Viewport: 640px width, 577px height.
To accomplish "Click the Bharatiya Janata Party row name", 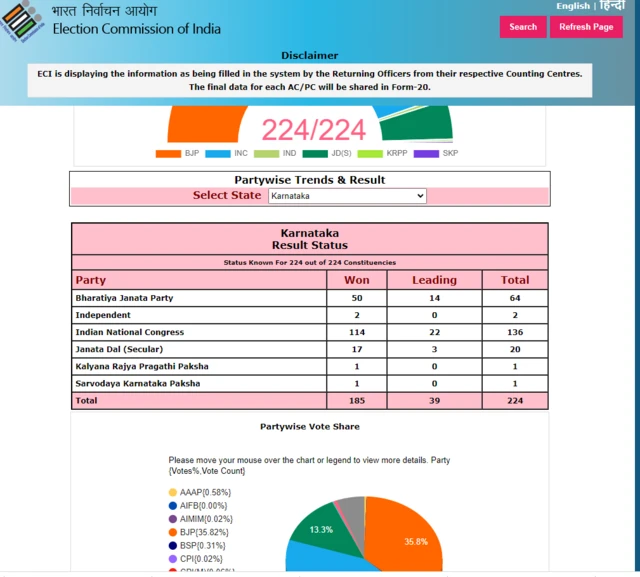I will [x=124, y=298].
